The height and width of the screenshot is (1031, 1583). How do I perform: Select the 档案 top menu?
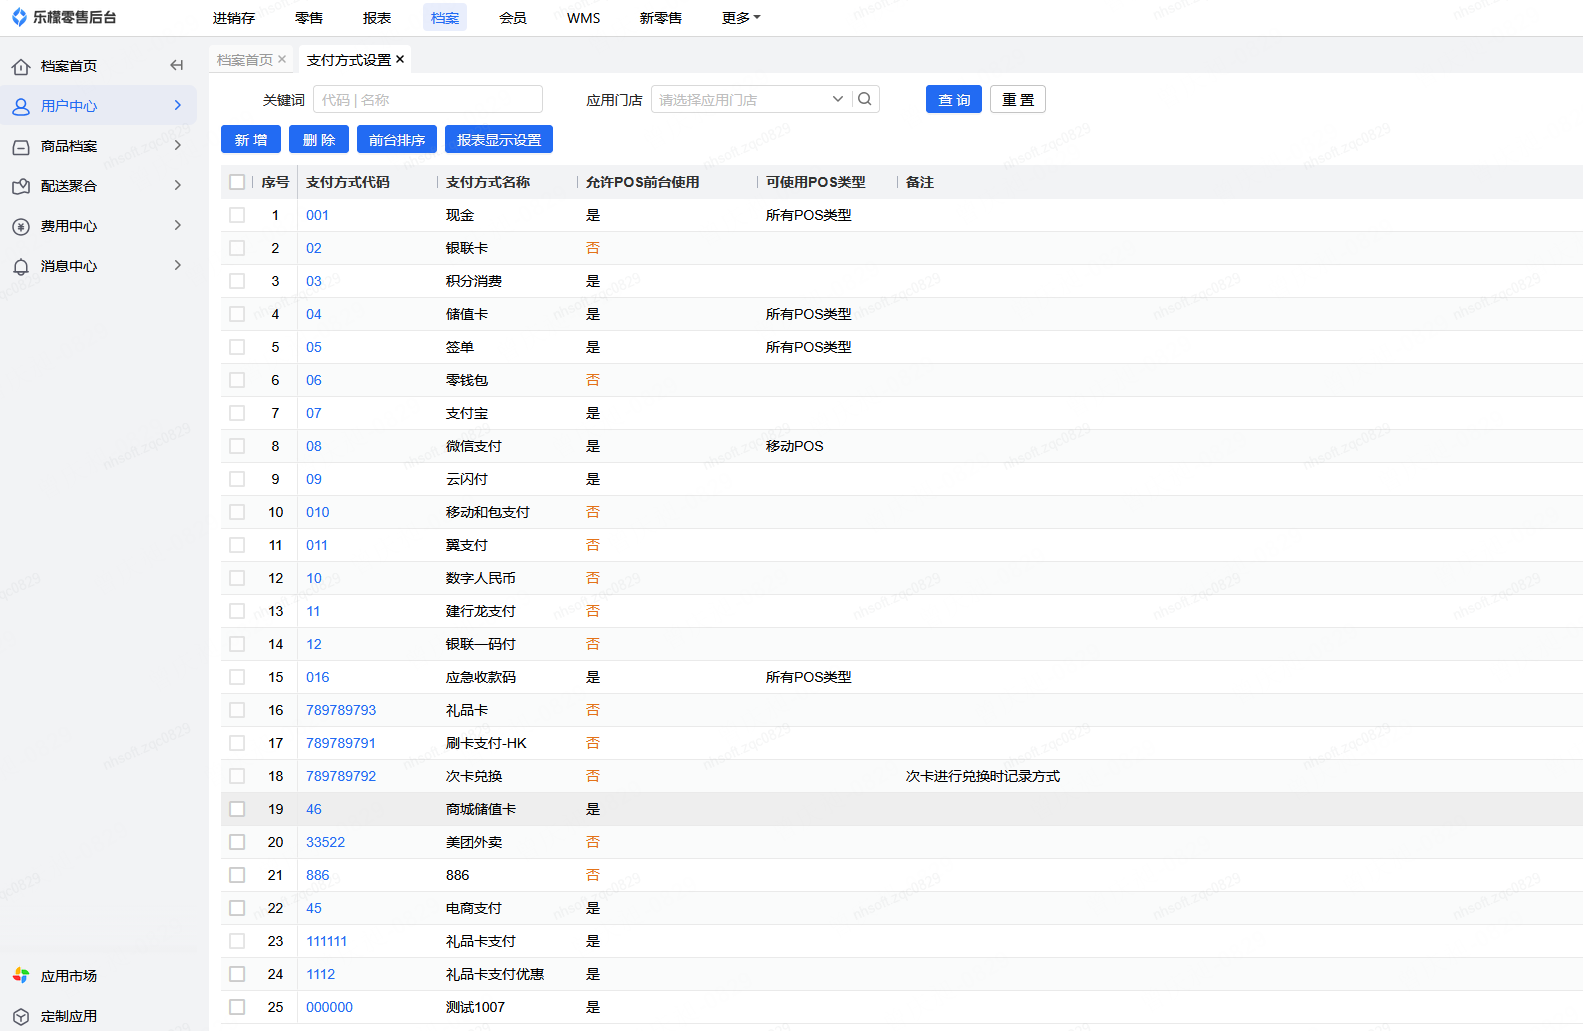point(445,18)
